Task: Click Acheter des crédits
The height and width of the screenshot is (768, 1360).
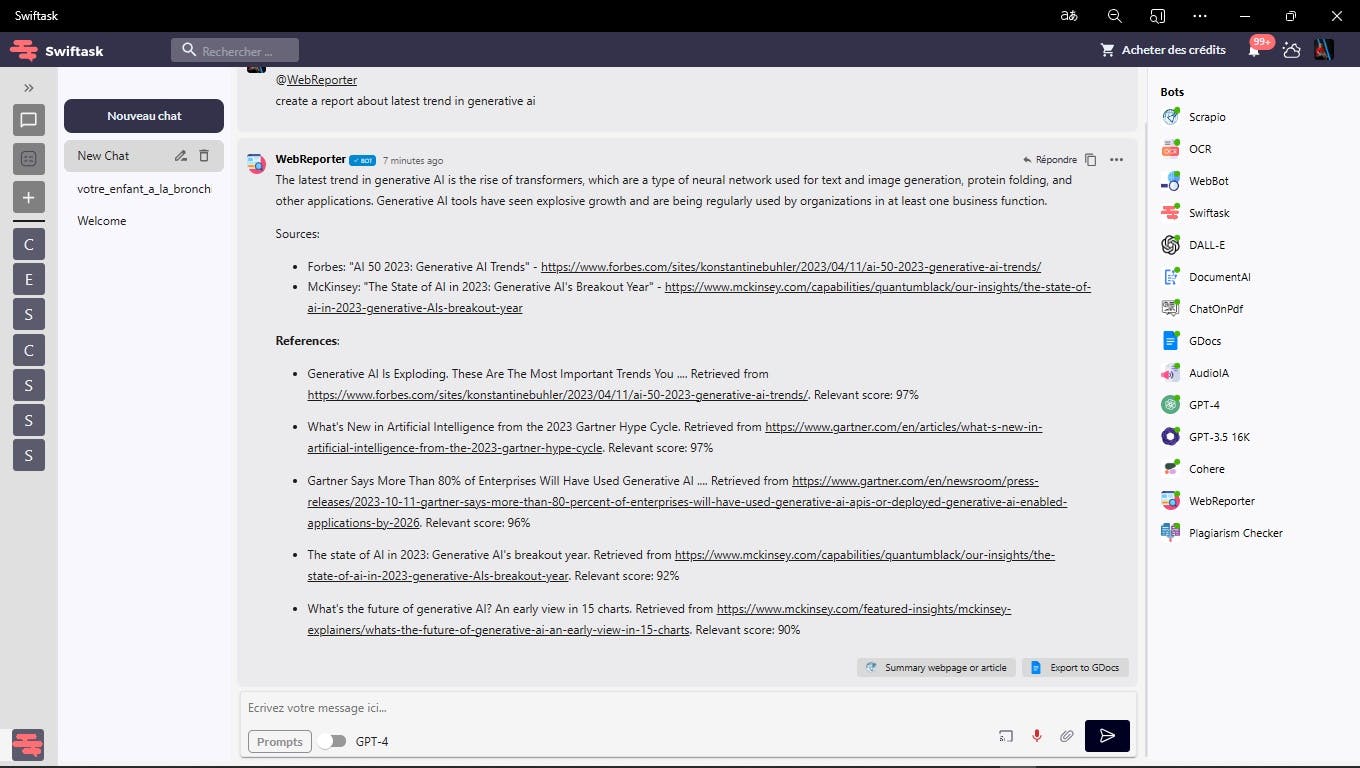Action: point(1163,50)
